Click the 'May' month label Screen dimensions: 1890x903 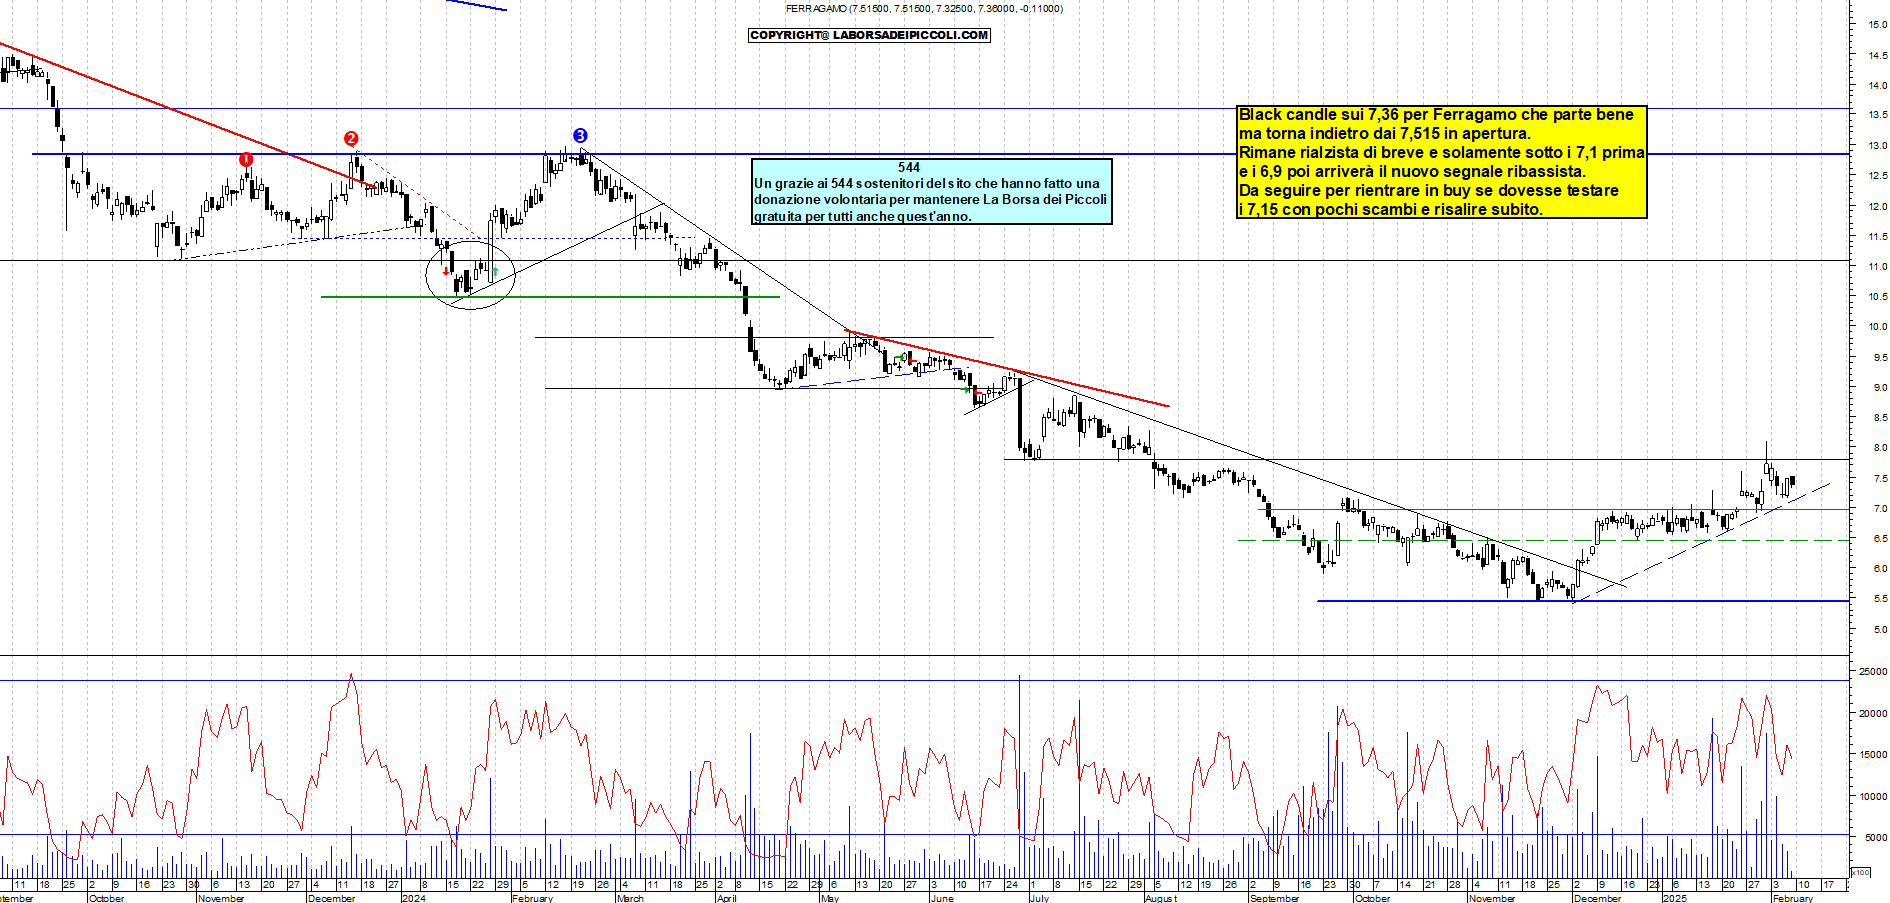coord(829,898)
